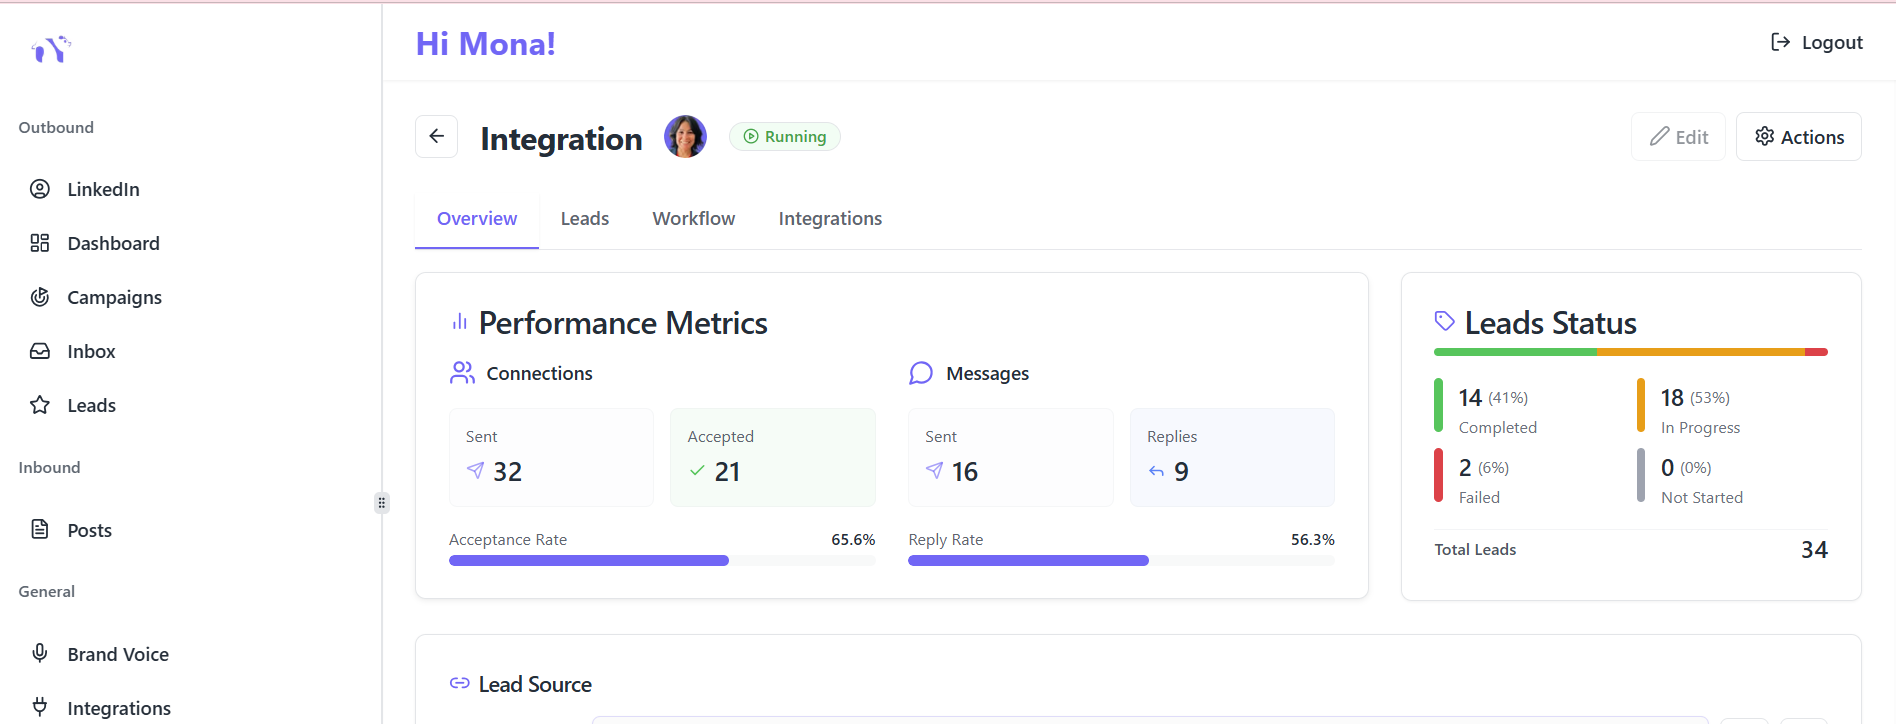Click the back arrow button beside Integration

pyautogui.click(x=437, y=137)
